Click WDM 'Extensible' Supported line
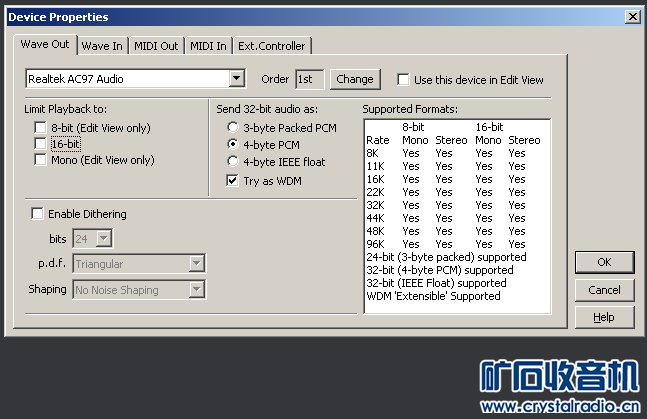Screen dimensions: 647x419 pyautogui.click(x=433, y=296)
